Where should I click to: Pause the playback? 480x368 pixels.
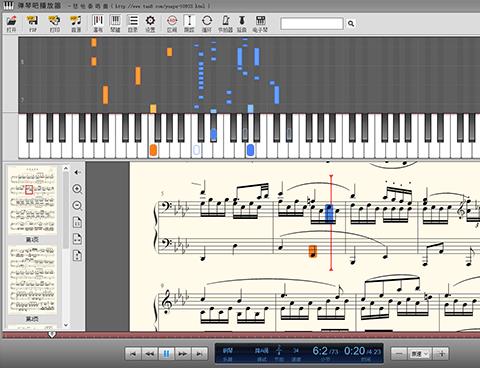[166, 354]
